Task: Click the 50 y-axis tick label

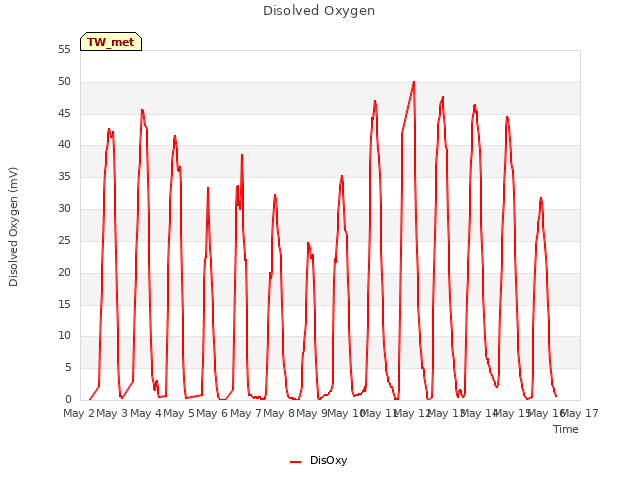Action: coord(64,82)
